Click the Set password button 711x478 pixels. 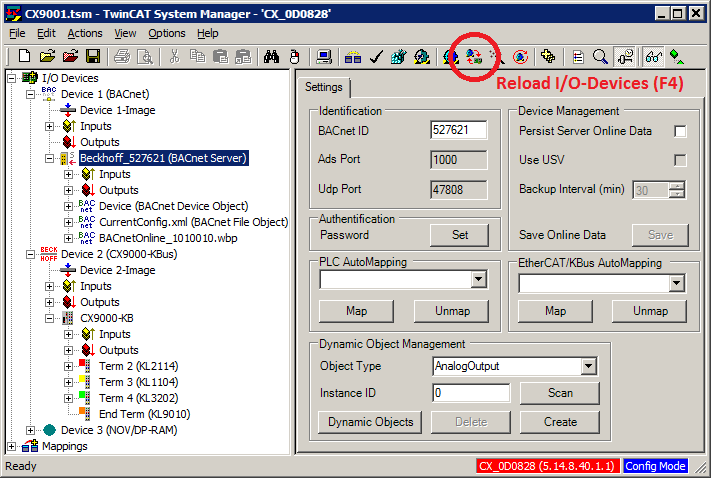[459, 235]
